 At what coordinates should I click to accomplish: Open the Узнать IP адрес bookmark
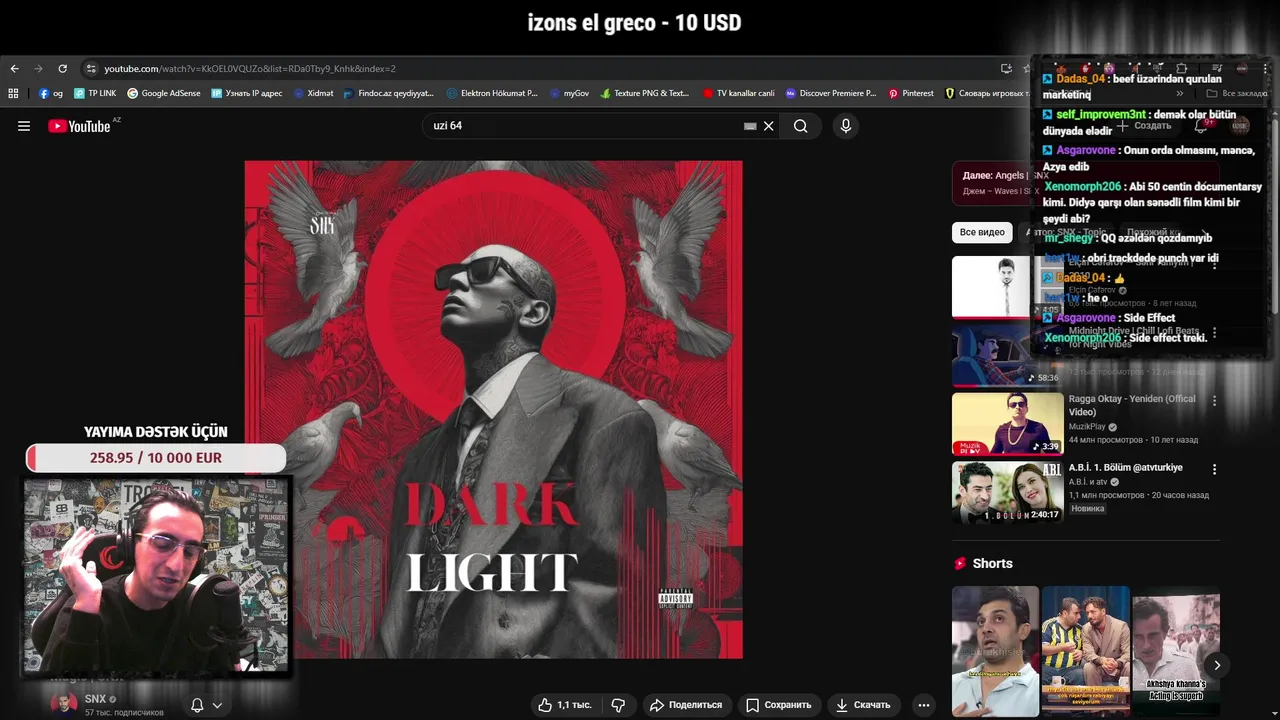pos(247,93)
